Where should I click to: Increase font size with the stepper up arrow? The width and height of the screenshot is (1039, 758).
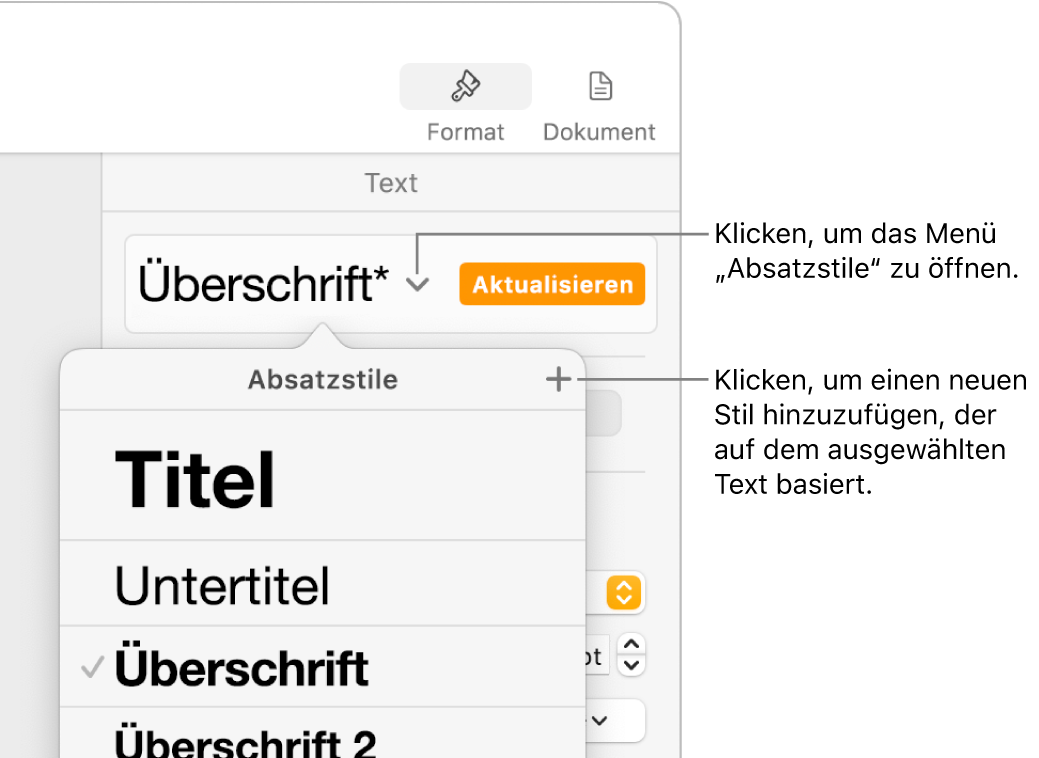click(x=631, y=644)
